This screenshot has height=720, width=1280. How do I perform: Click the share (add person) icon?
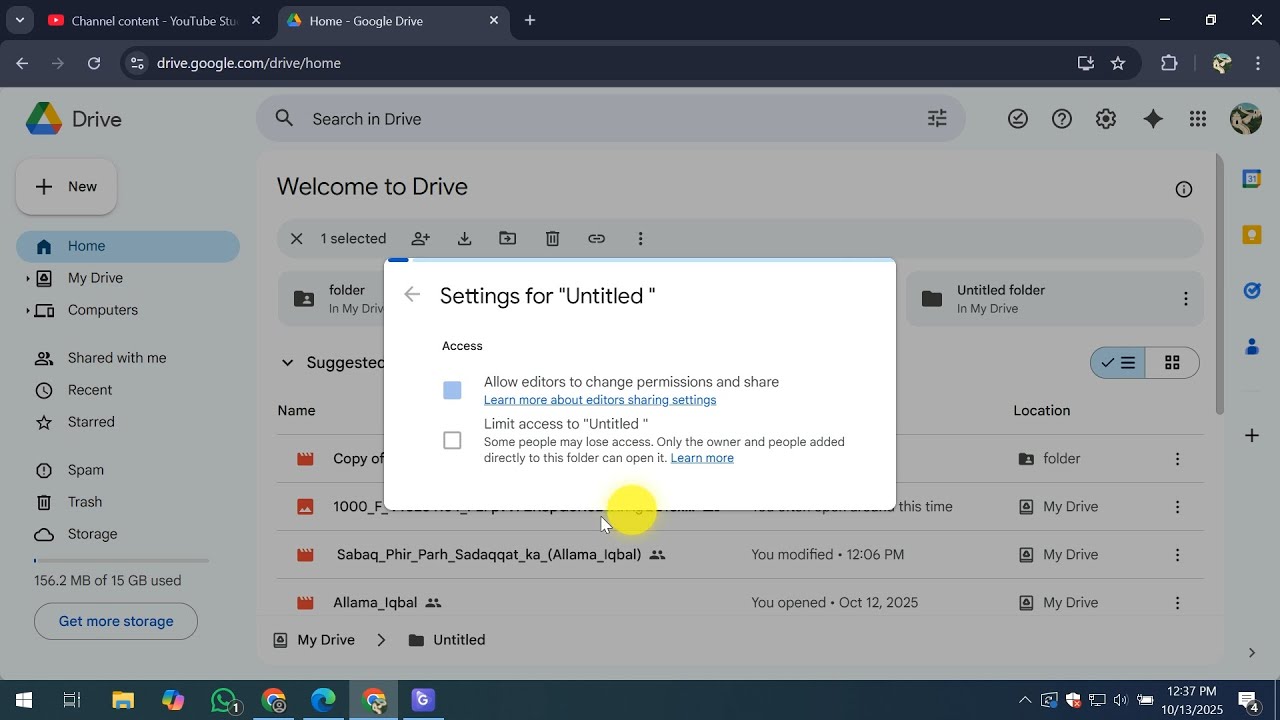click(421, 239)
